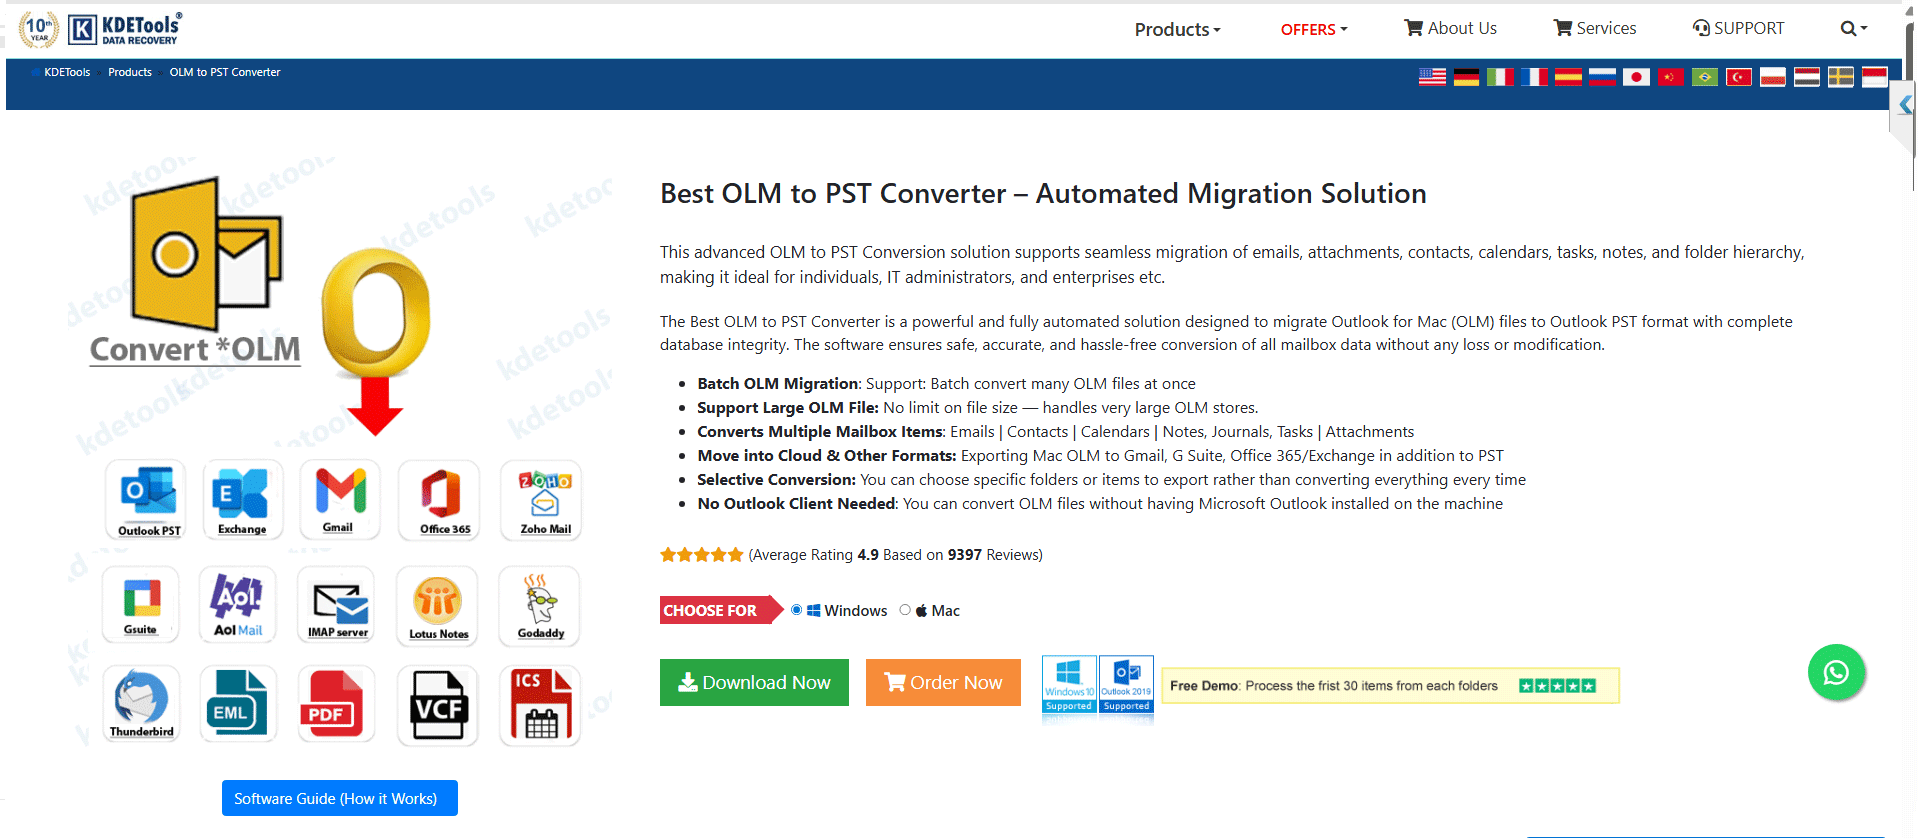The image size is (1919, 838).
Task: Select the Brazilian flag language
Action: (1704, 77)
